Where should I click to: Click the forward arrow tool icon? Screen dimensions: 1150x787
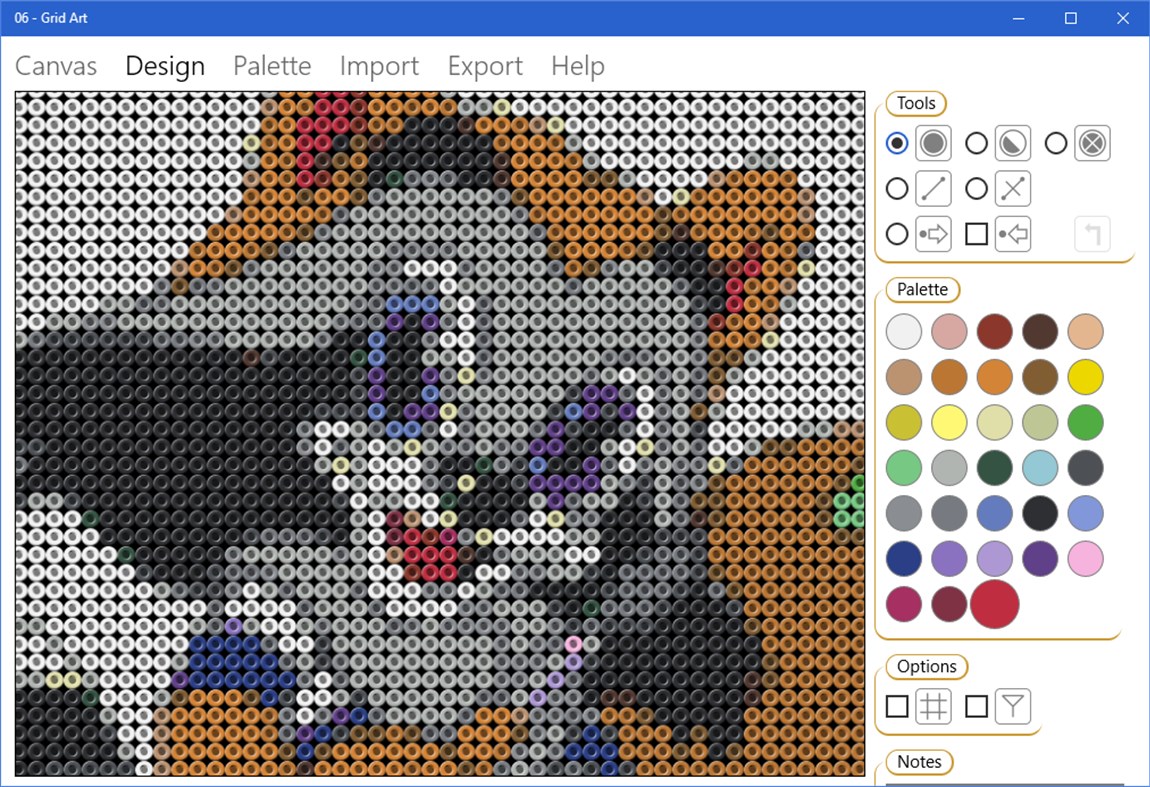933,233
